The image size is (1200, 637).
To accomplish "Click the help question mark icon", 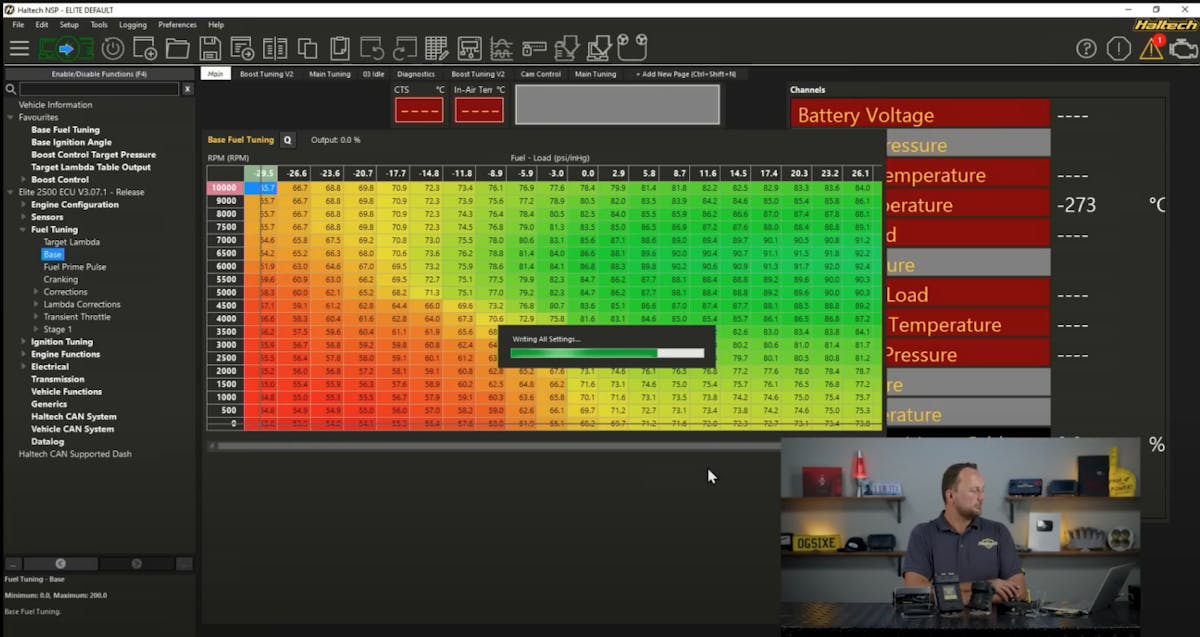I will point(1087,48).
